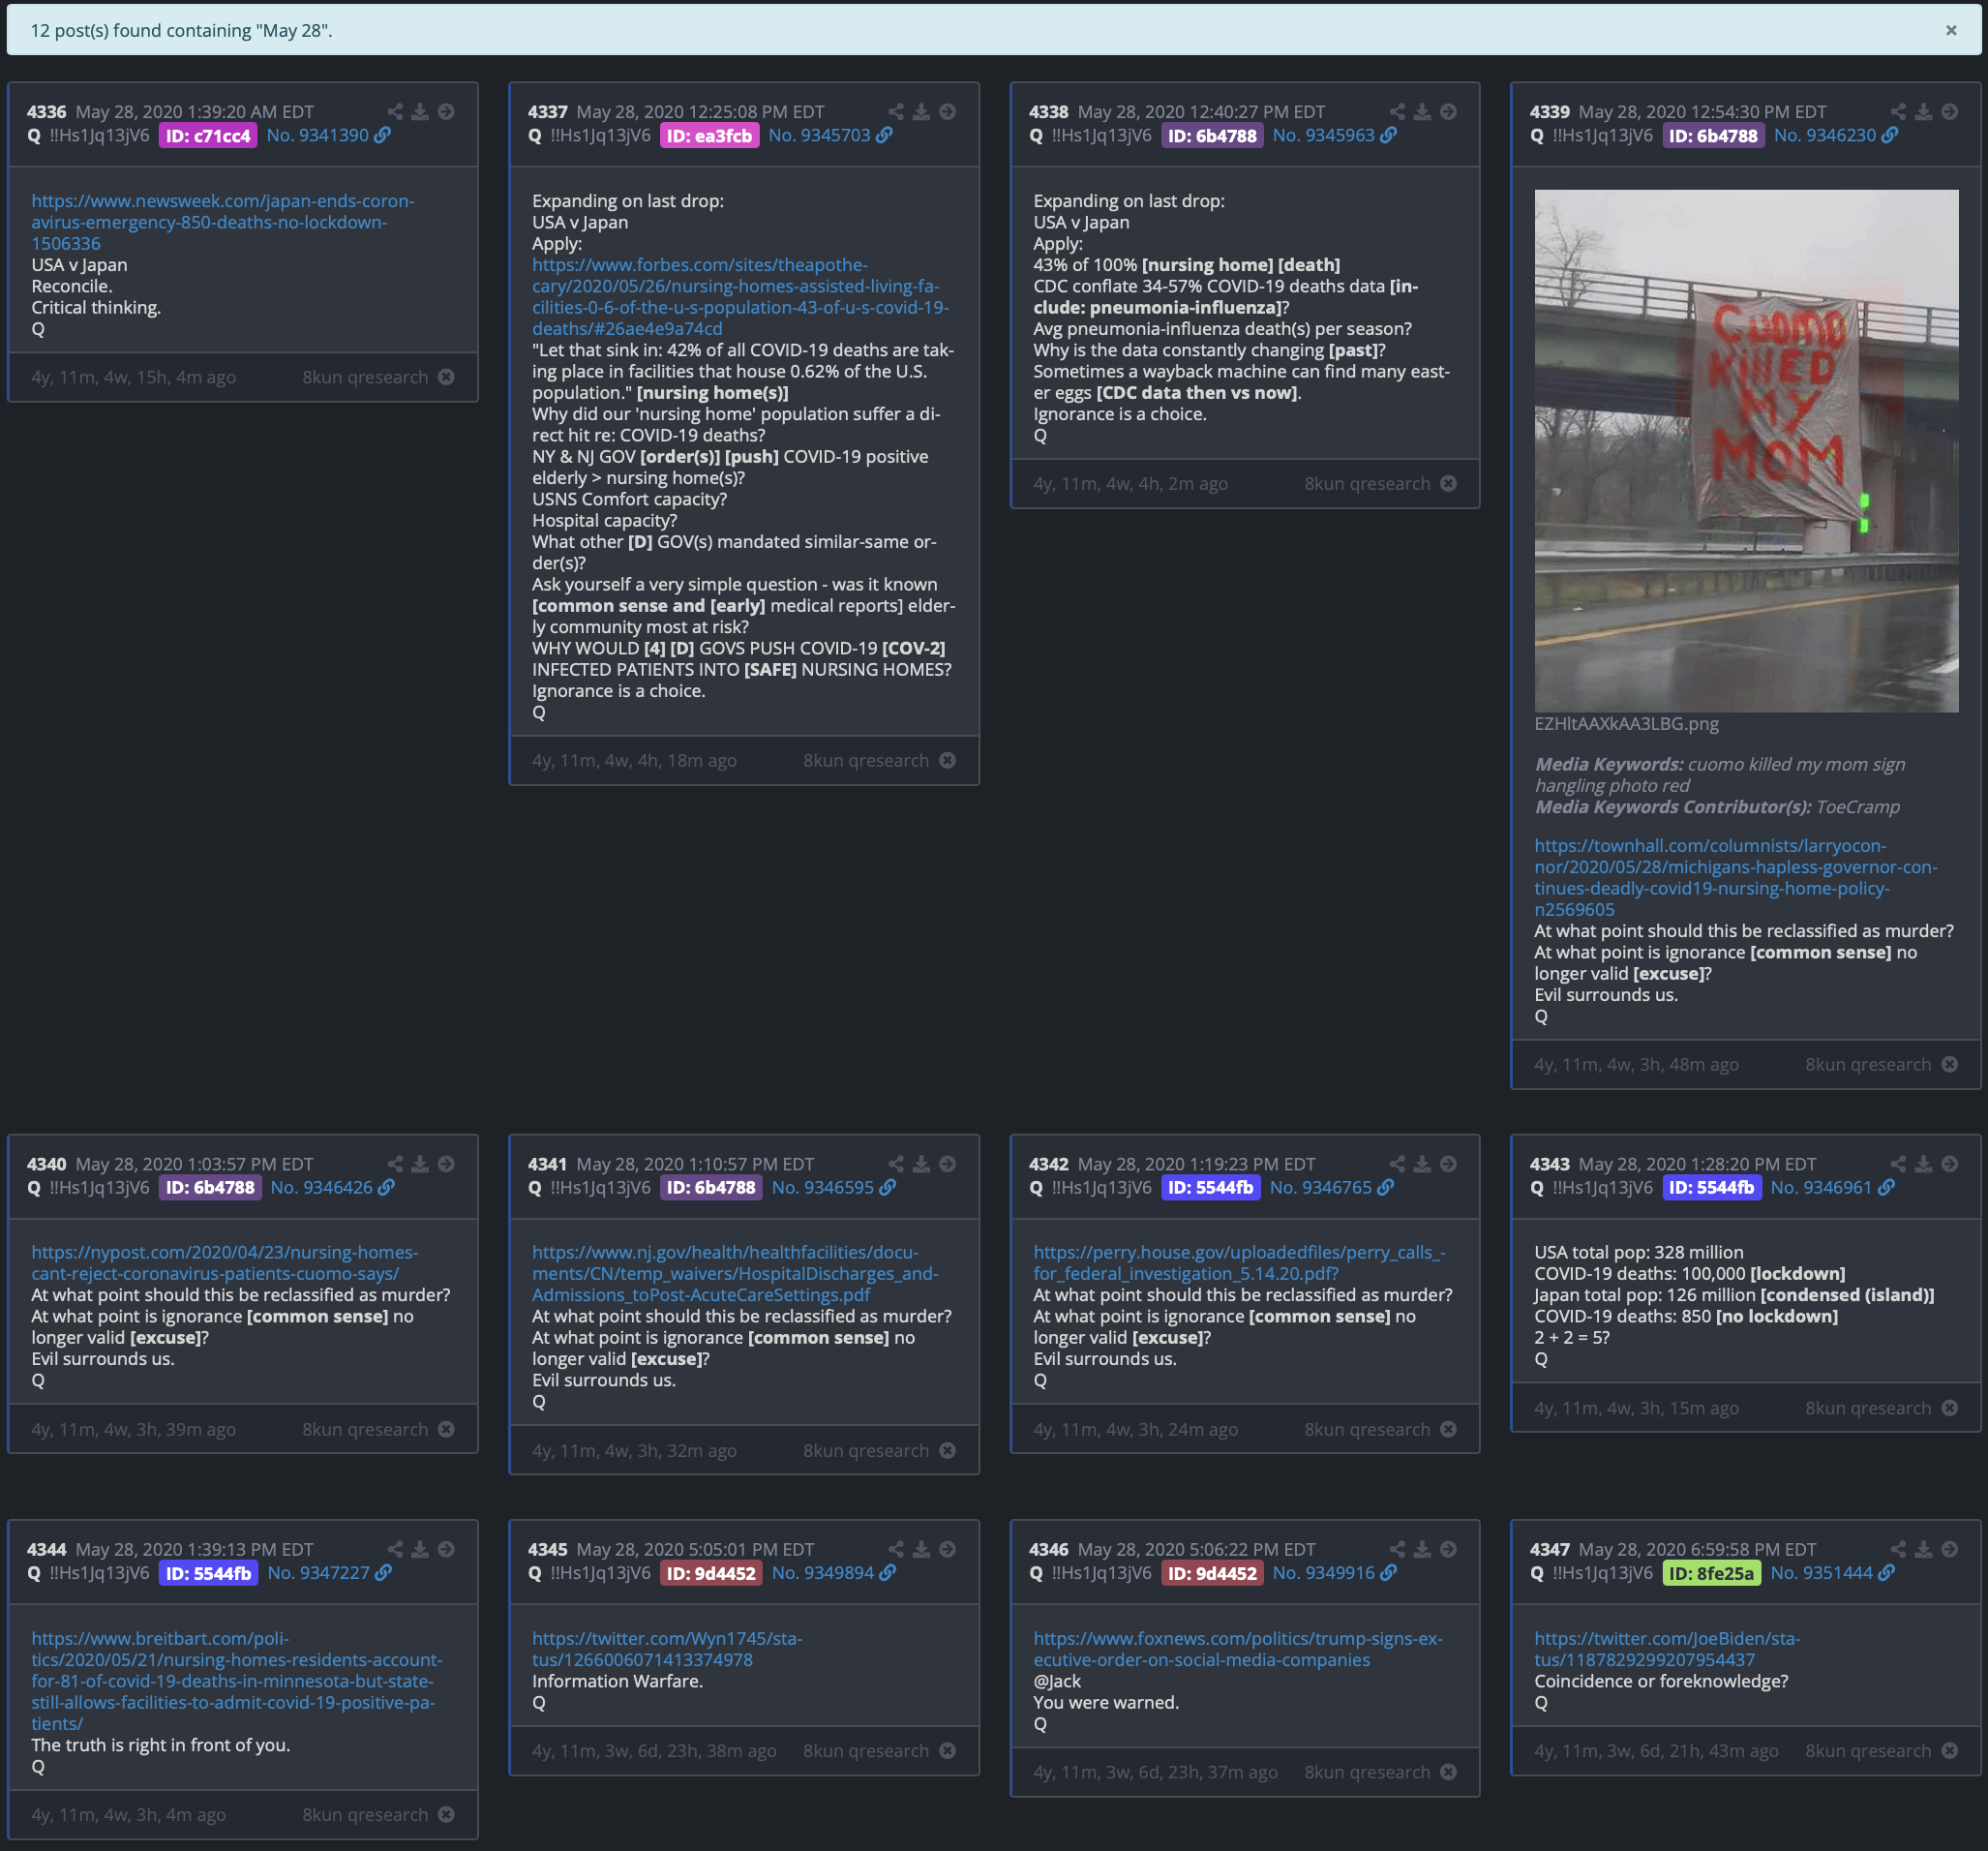The image size is (1988, 1851).
Task: Open the NY Post nursing homes link
Action: pos(225,1262)
